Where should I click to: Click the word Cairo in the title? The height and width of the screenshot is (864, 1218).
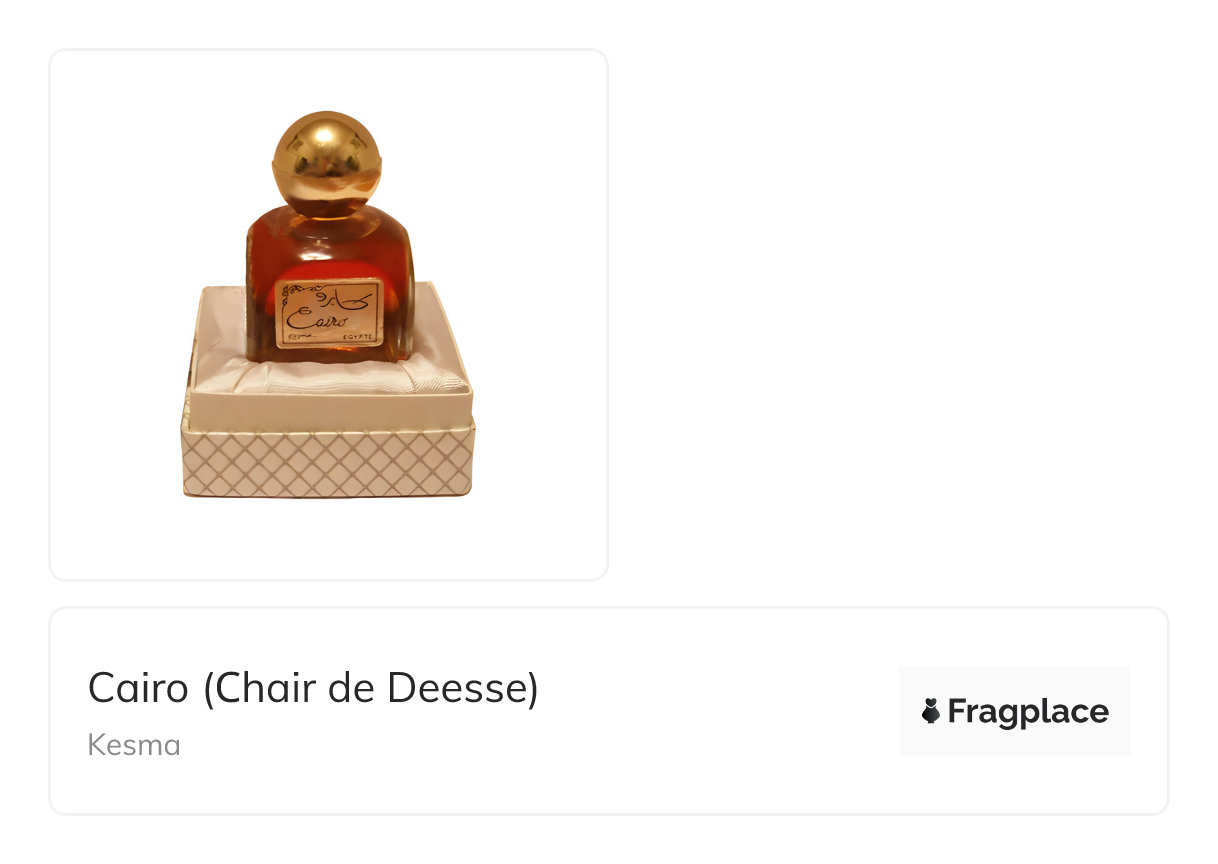pos(138,688)
